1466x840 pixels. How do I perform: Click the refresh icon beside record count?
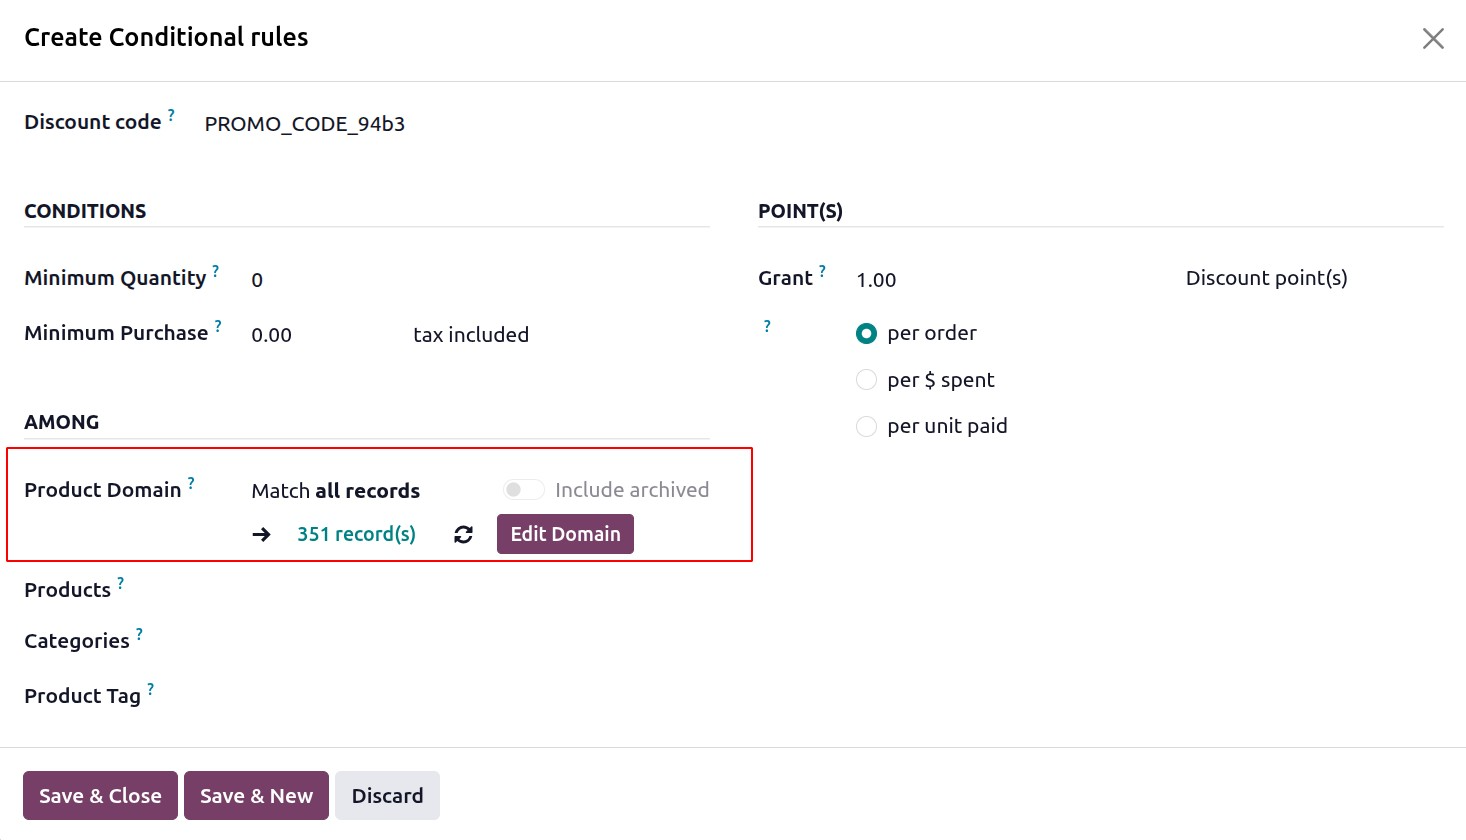point(463,535)
